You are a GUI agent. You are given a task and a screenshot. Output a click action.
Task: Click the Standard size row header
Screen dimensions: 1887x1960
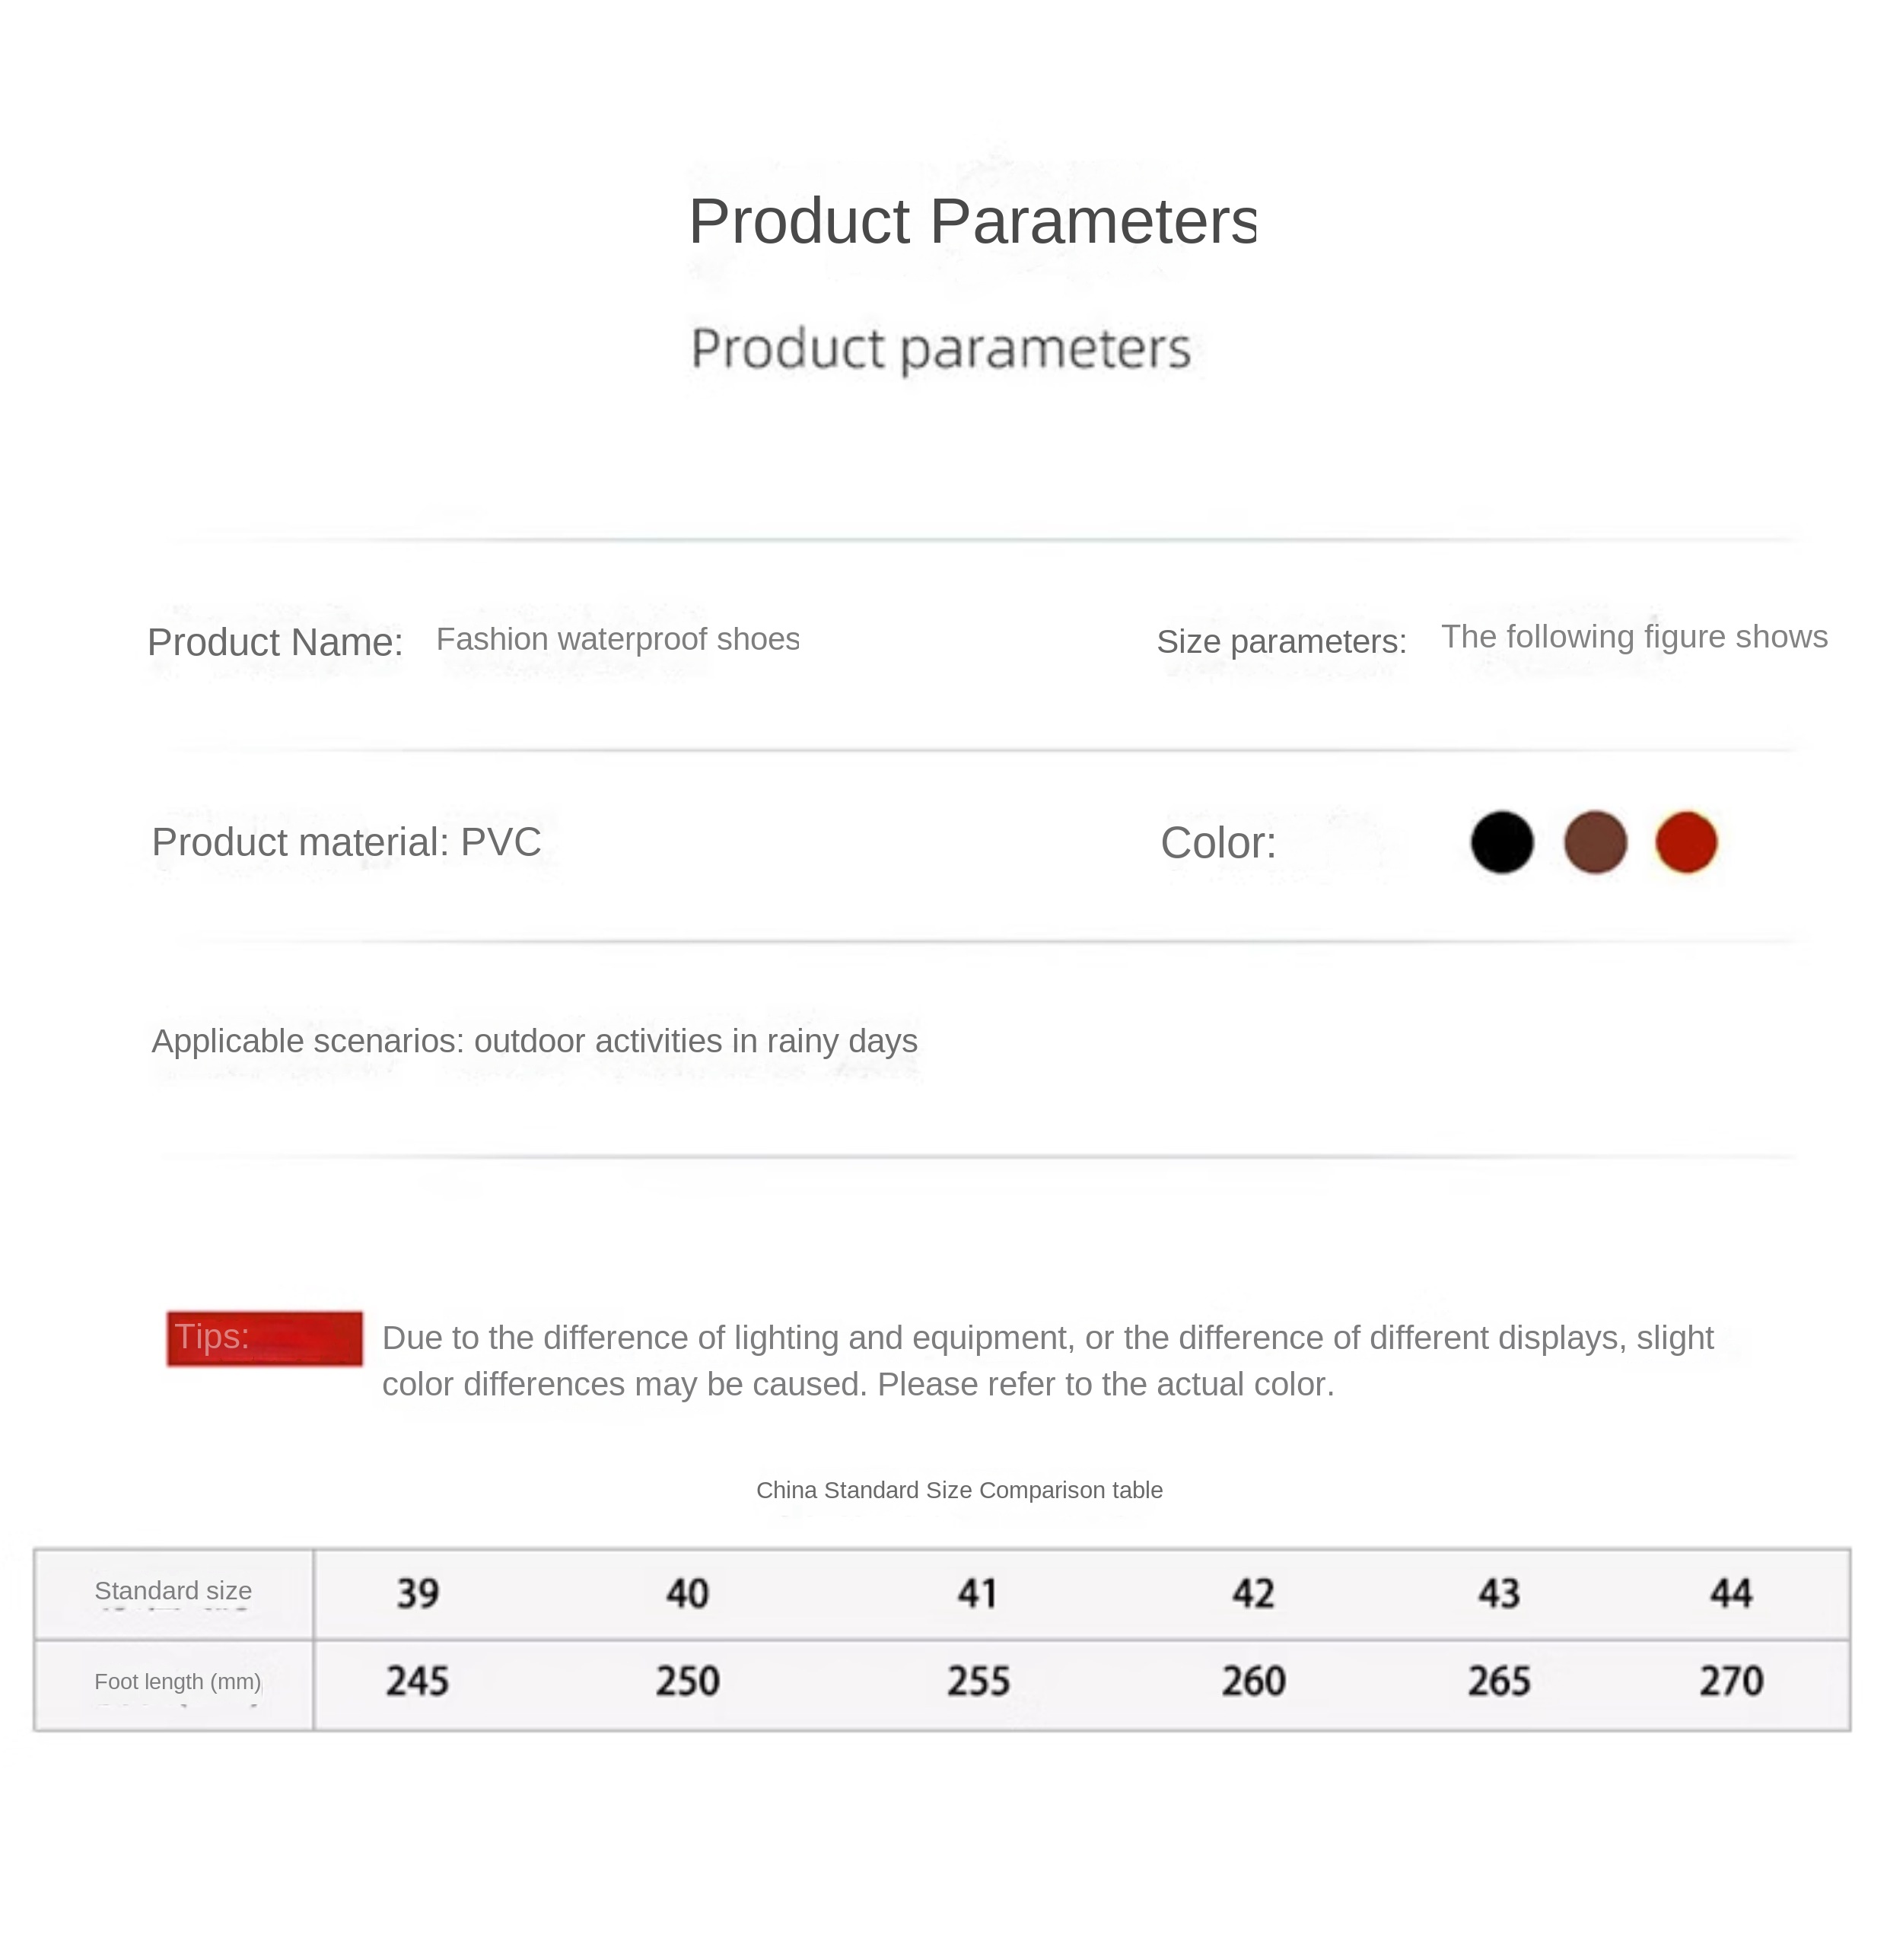(x=173, y=1591)
